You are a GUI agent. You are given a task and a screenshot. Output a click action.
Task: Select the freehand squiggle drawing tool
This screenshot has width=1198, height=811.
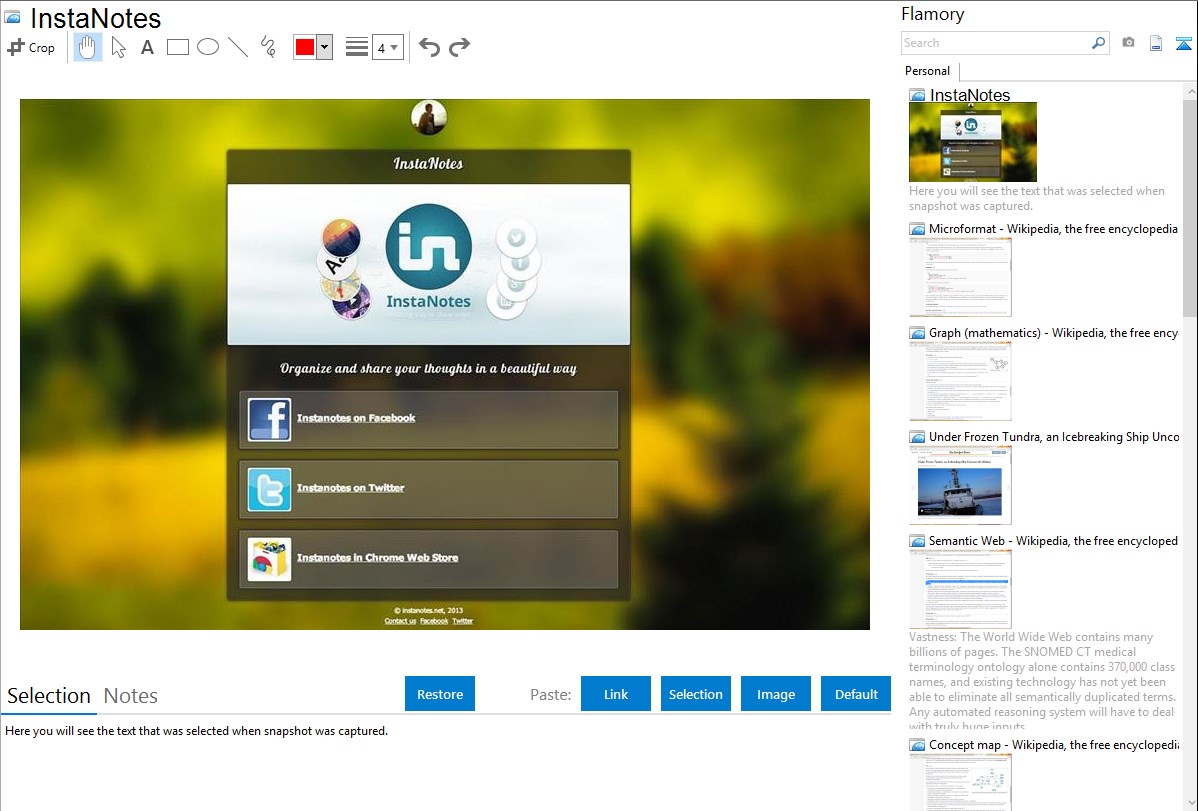[268, 47]
